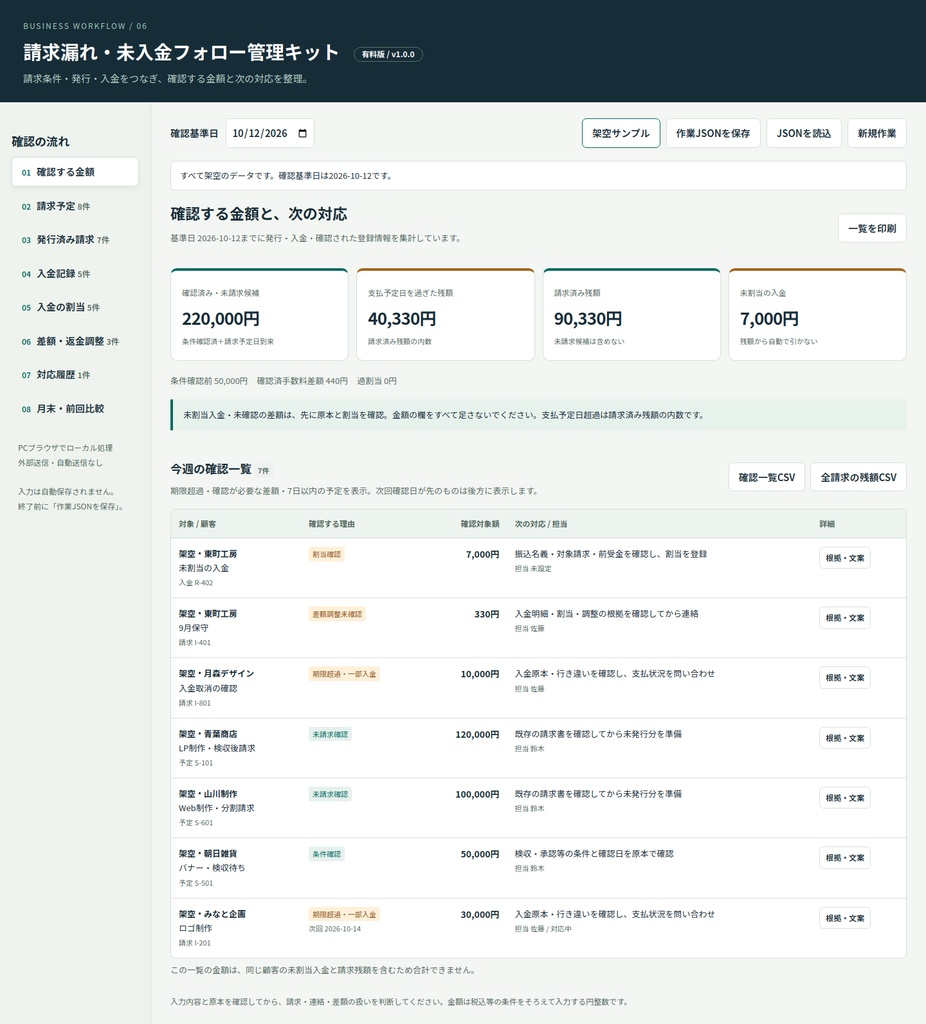926x1024 pixels.
Task: Open 07 対応履歴 section
Action: click(75, 375)
